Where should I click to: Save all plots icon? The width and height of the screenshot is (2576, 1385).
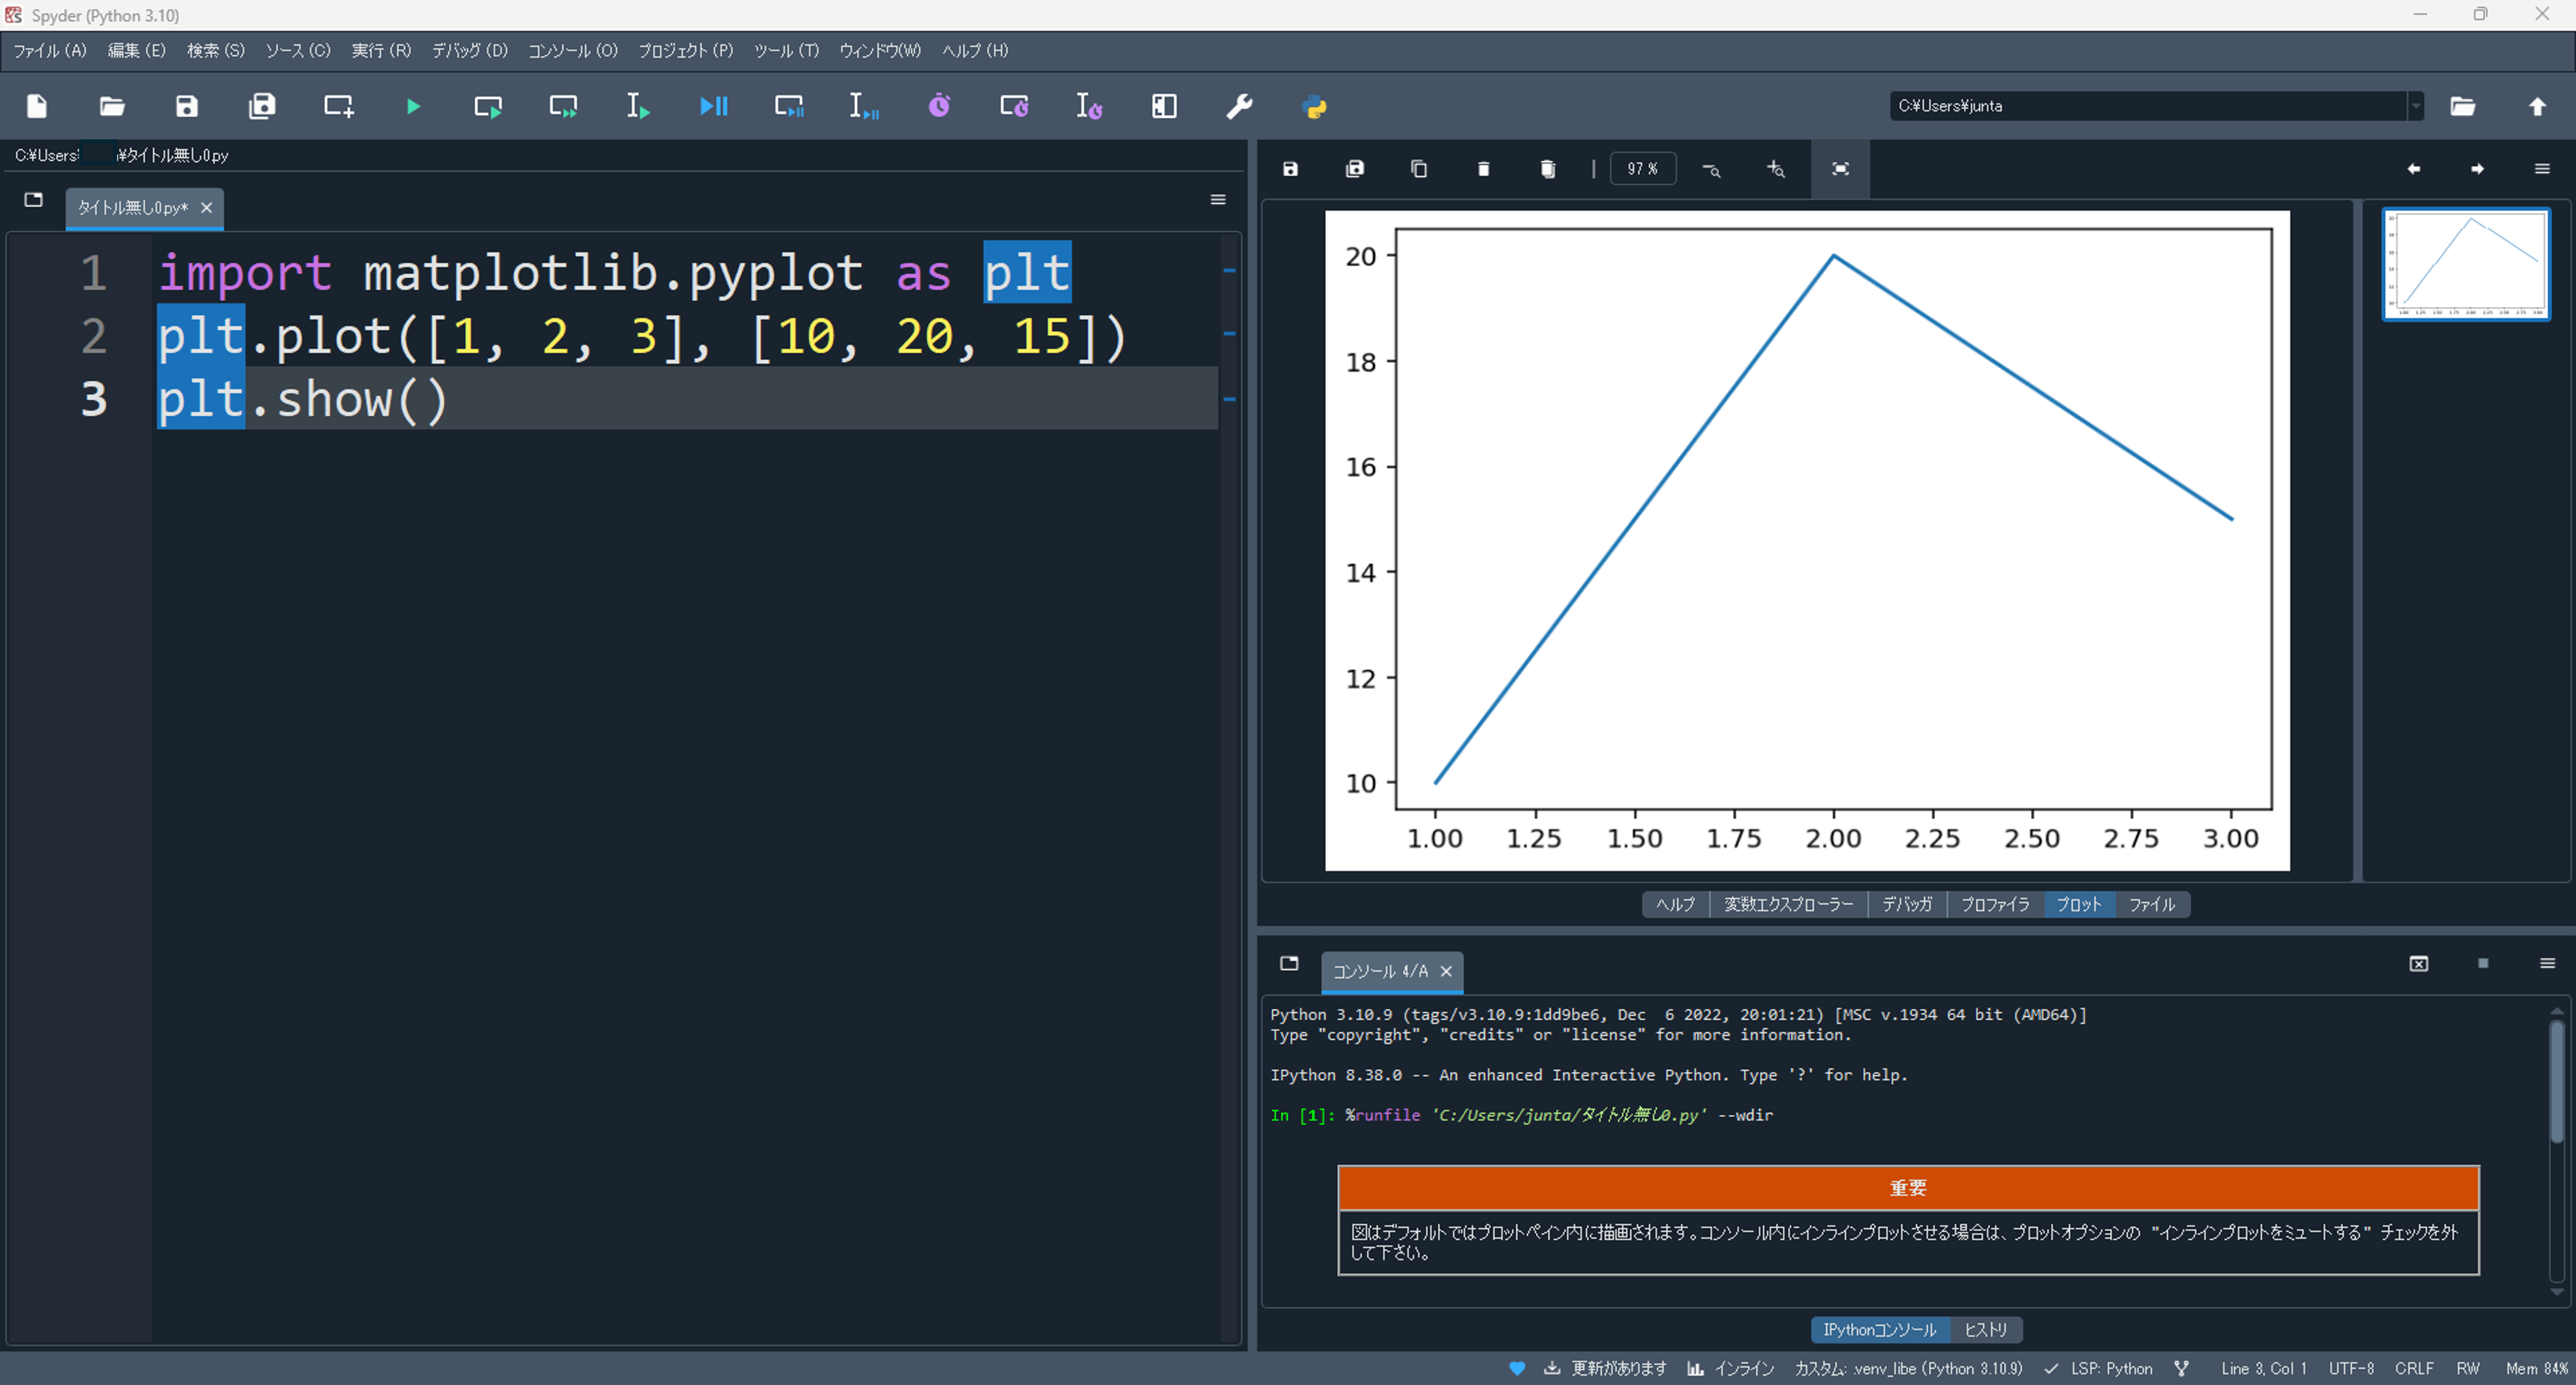[1355, 169]
